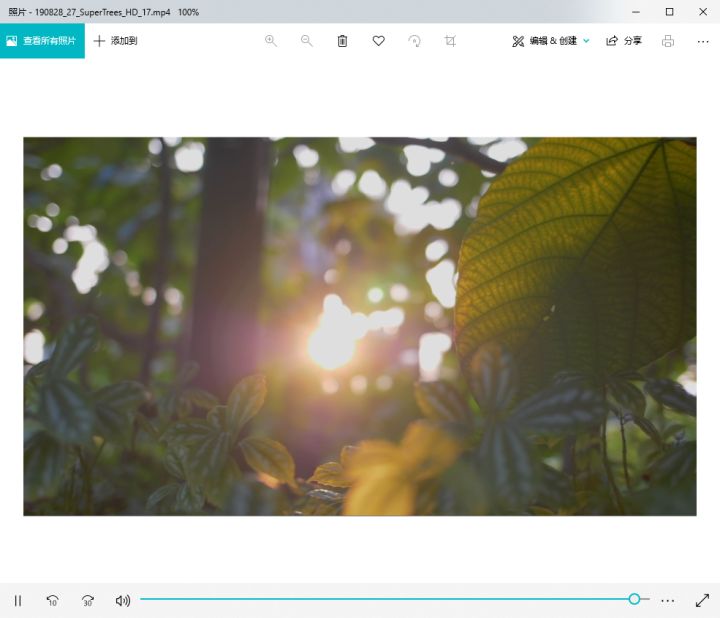
Task: Pause the video playback
Action: click(x=18, y=601)
